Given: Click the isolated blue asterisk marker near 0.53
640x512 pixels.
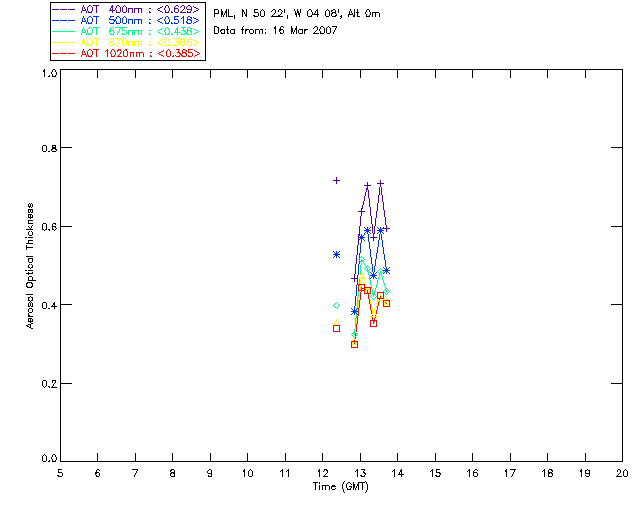Looking at the screenshot, I should pyautogui.click(x=336, y=255).
